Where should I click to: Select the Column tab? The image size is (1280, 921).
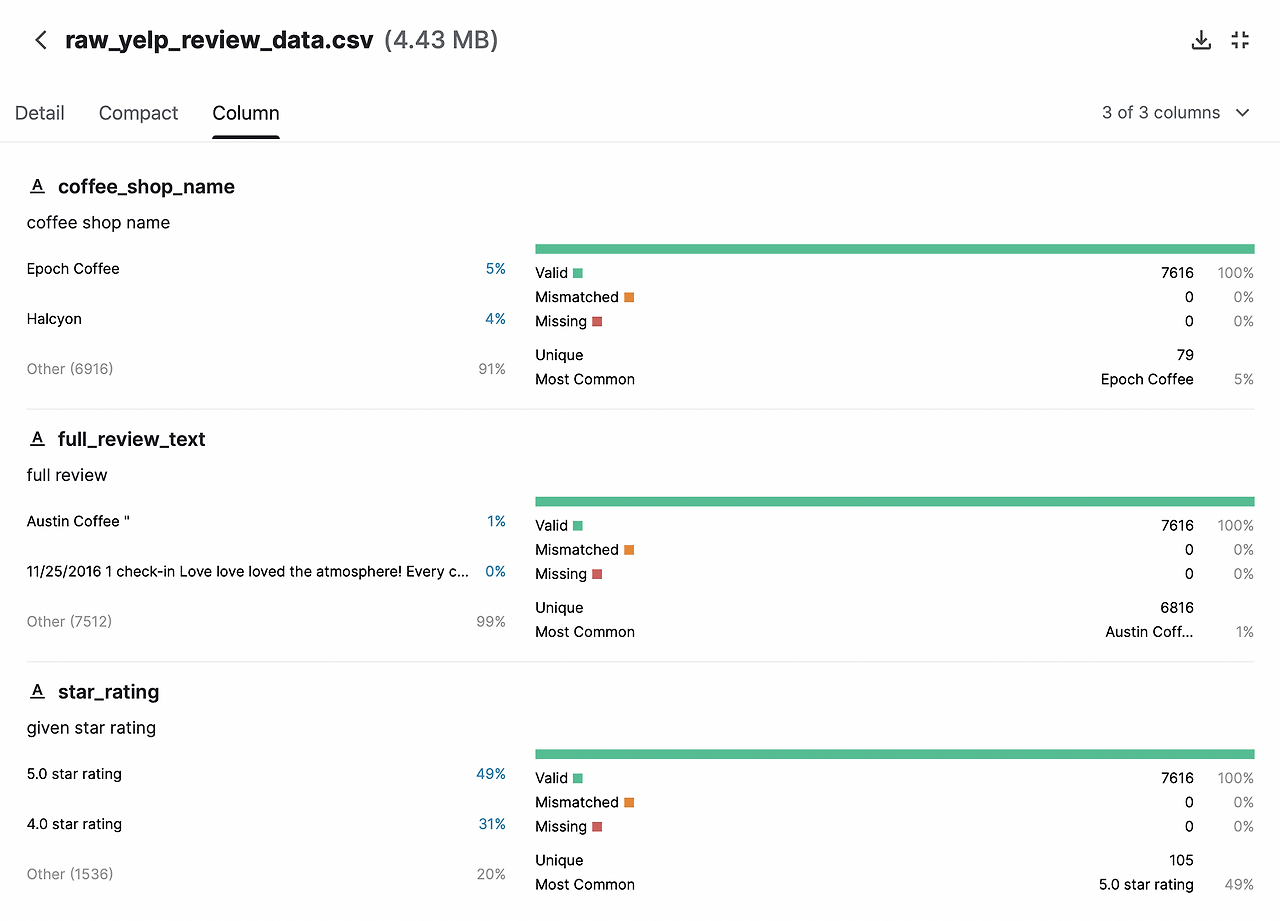click(x=246, y=113)
